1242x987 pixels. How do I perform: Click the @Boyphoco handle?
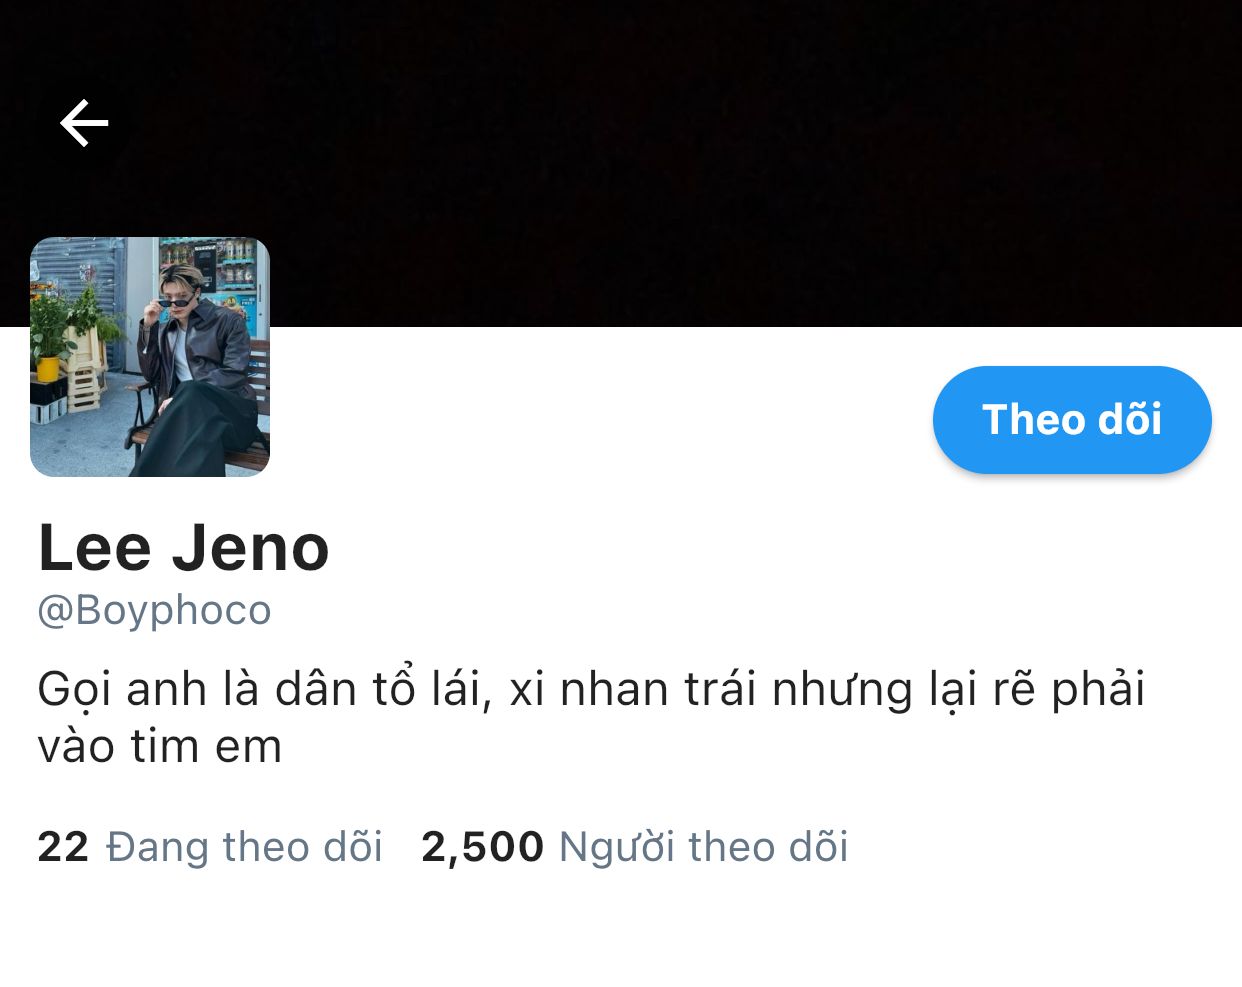[x=154, y=610]
